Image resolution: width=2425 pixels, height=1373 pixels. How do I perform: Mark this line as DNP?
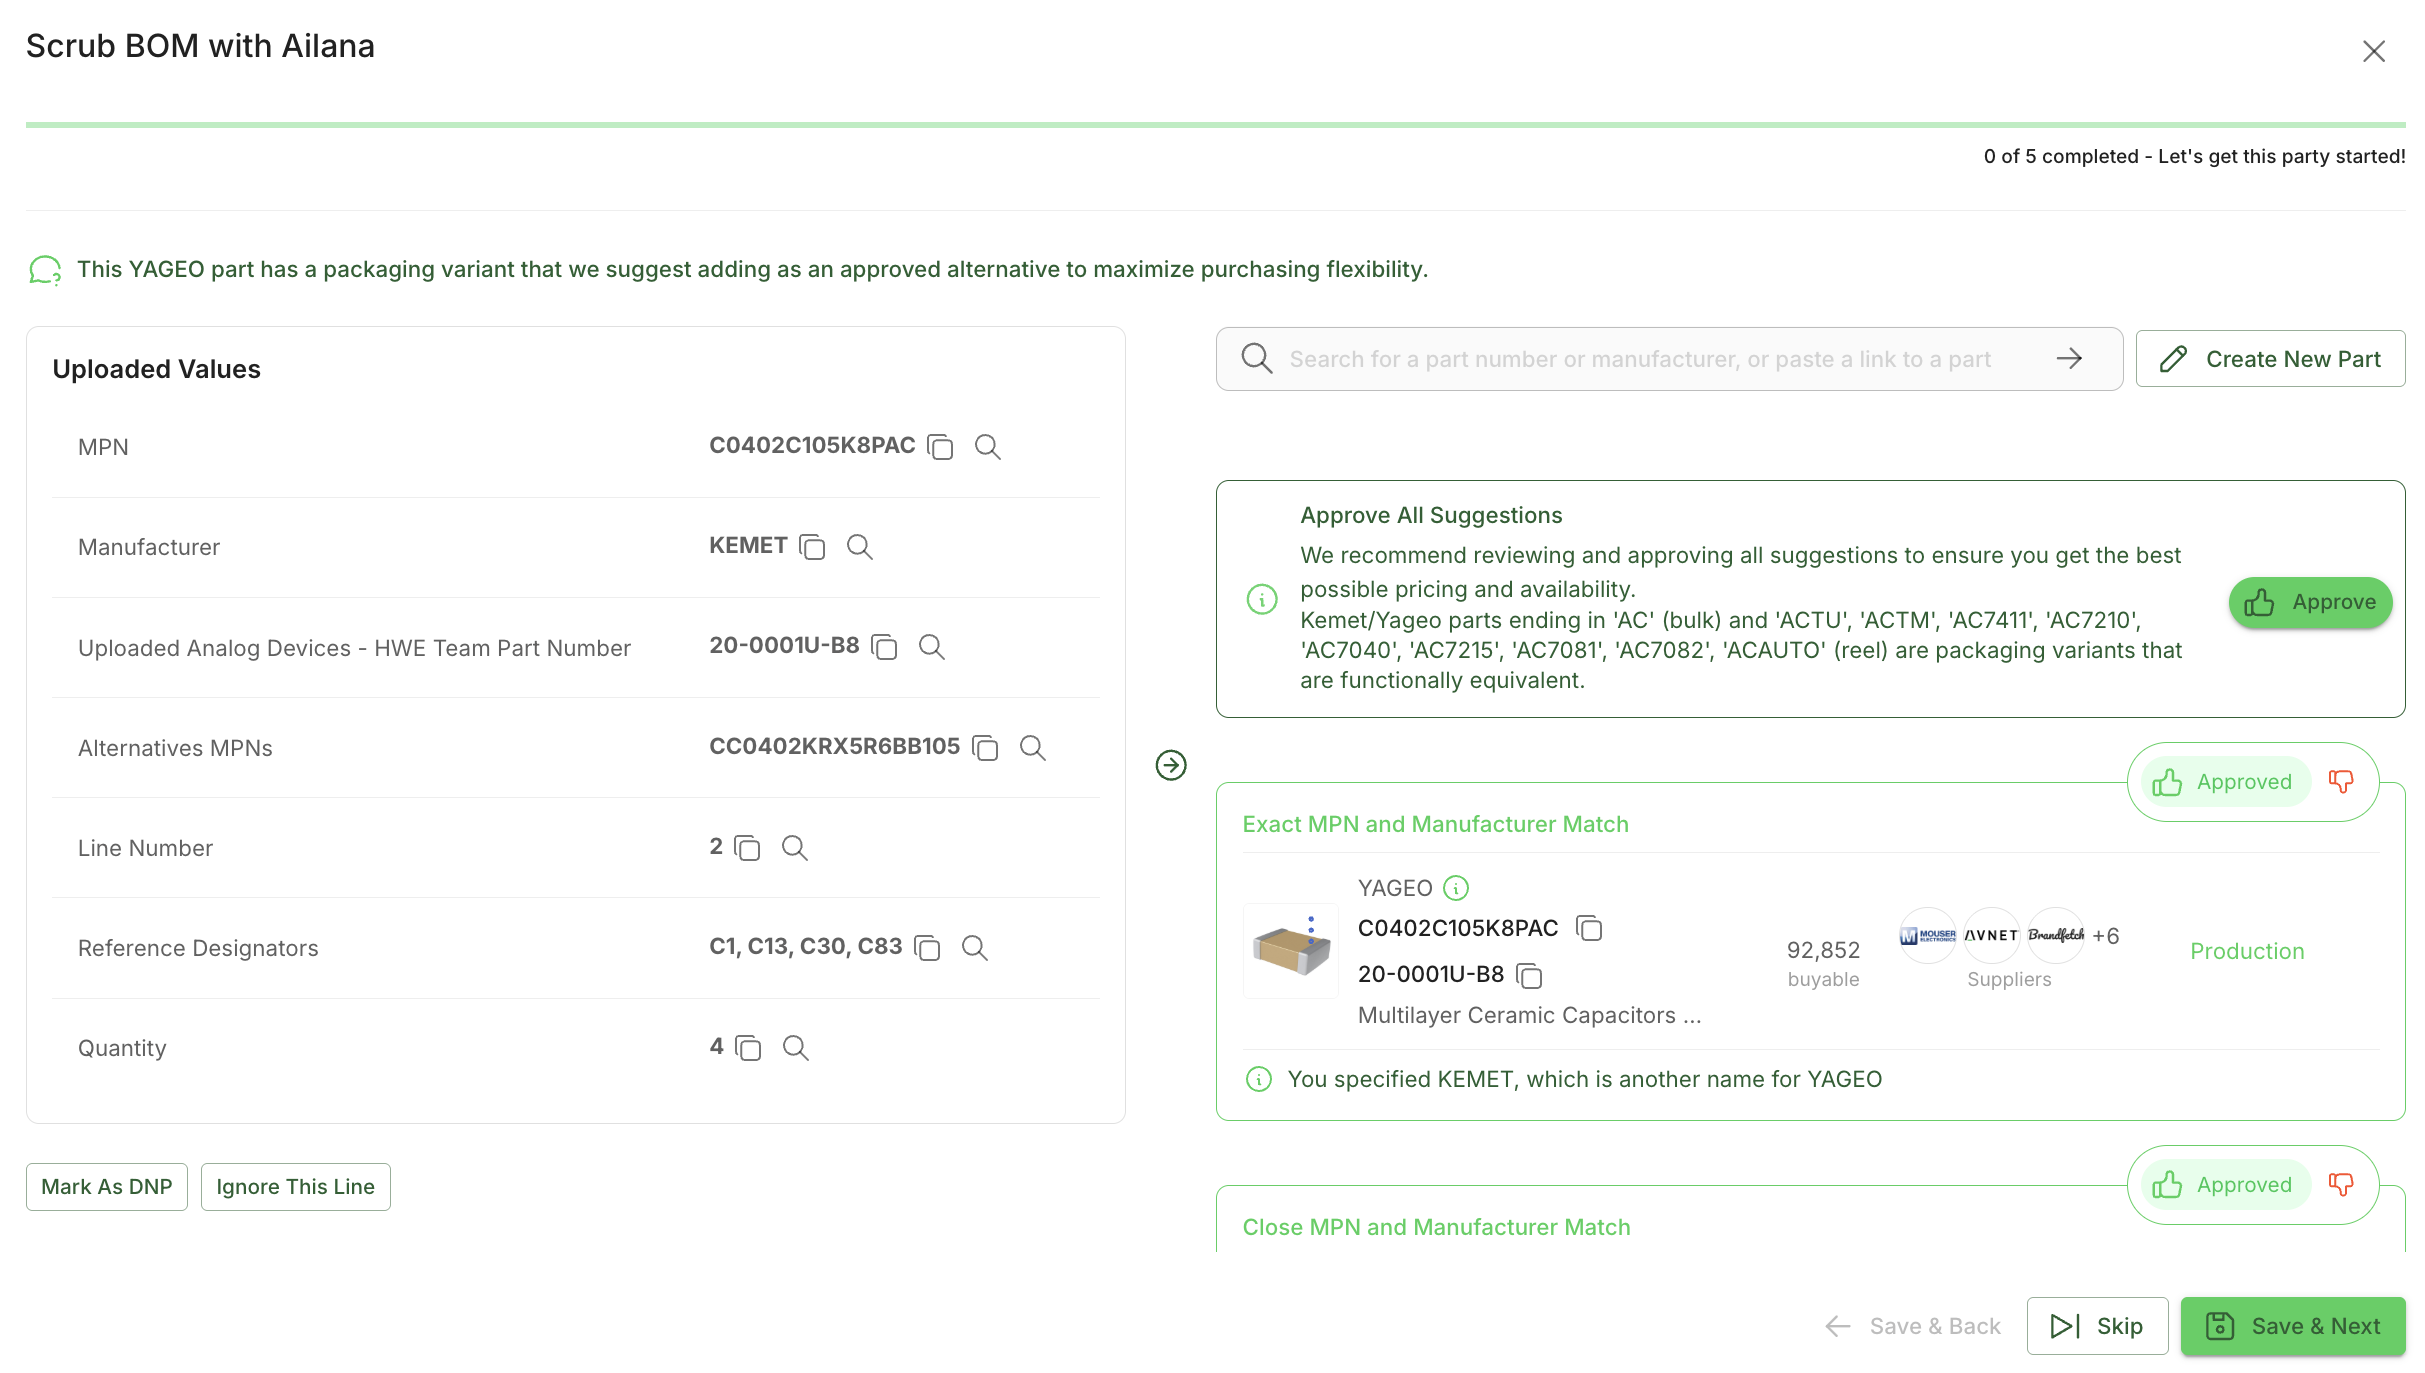[107, 1187]
